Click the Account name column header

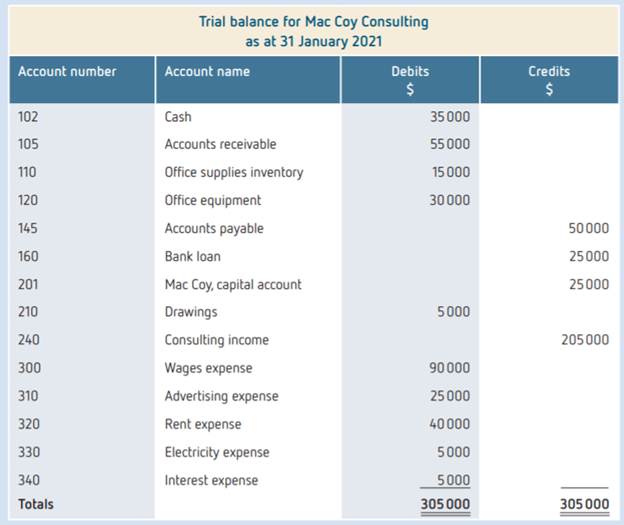pos(207,71)
